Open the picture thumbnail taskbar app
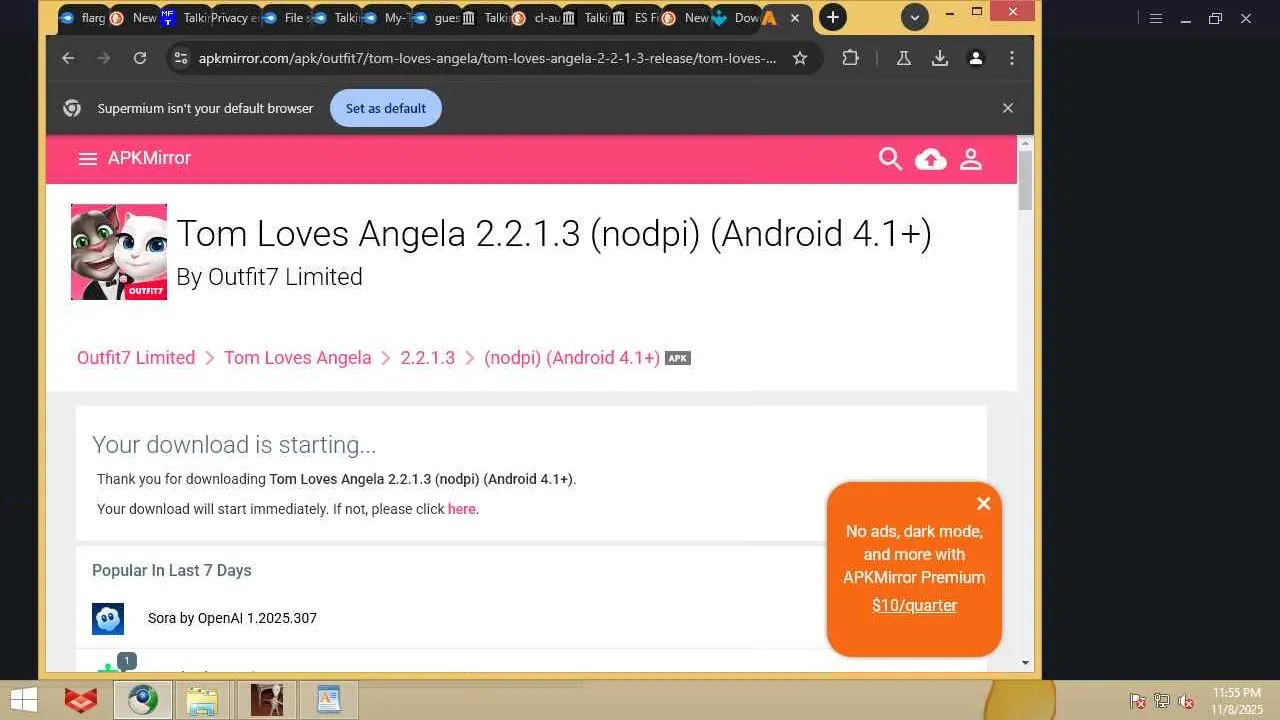 pos(266,700)
